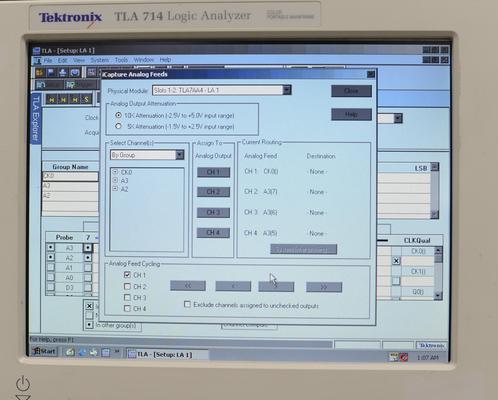Click the double-left << cycling button
The image size is (498, 400).
pyautogui.click(x=188, y=286)
